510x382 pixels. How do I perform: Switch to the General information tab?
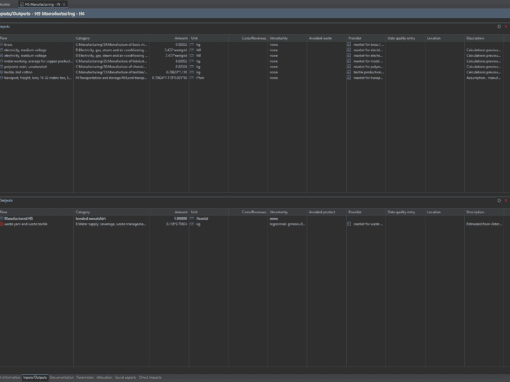click(x=10, y=378)
